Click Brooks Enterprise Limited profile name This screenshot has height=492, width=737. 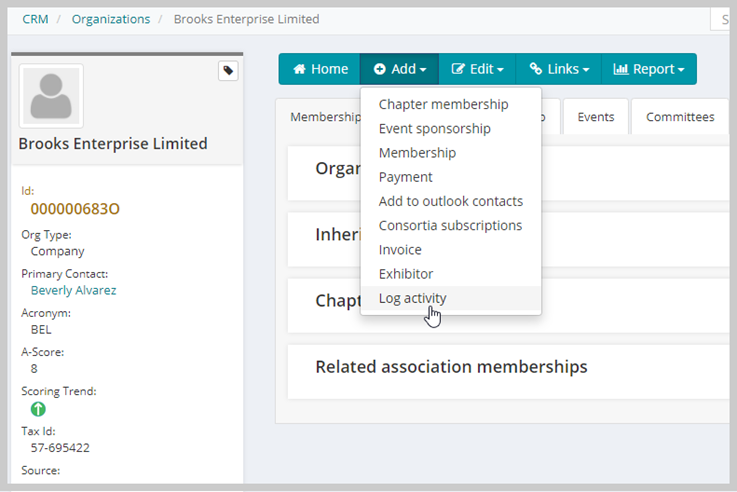pyautogui.click(x=113, y=143)
